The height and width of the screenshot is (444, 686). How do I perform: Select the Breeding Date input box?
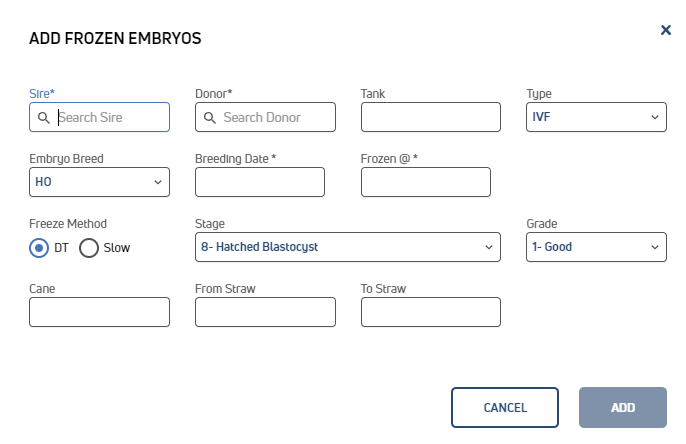pos(260,182)
